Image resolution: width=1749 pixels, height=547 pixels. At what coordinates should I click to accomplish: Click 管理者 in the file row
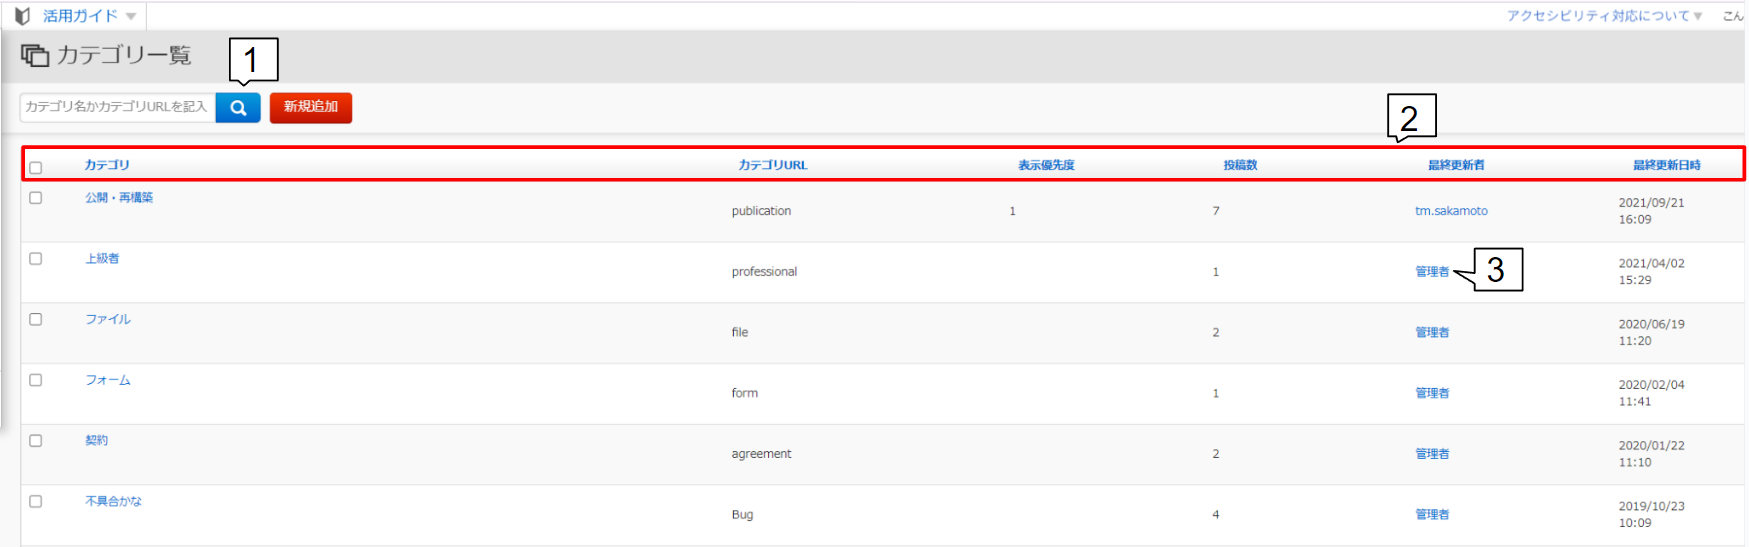pyautogui.click(x=1432, y=333)
